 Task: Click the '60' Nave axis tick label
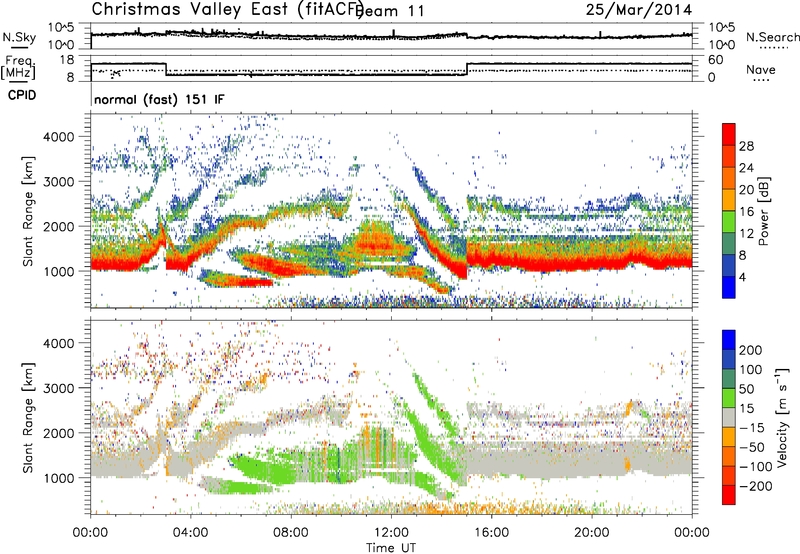tap(716, 60)
